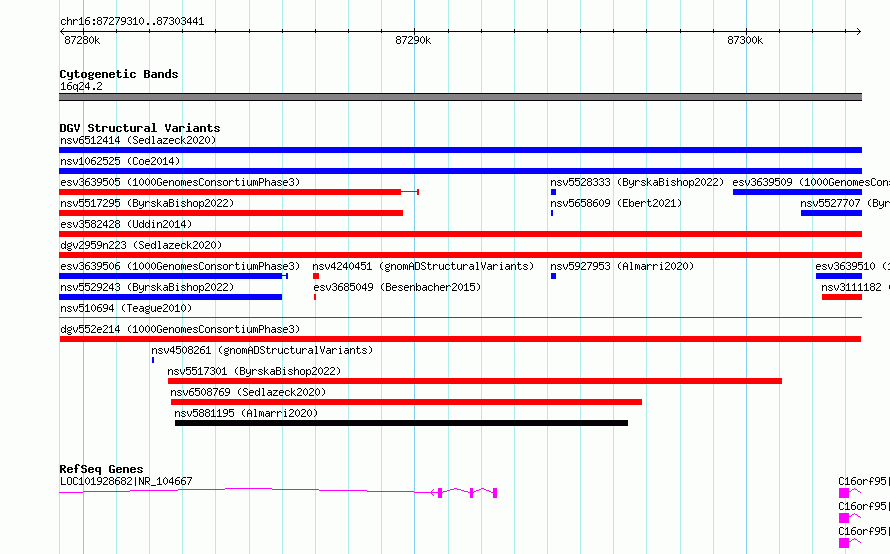Click the nsv4508261 (gnomADStructuralVariants) label
This screenshot has width=890, height=554.
pyautogui.click(x=262, y=350)
